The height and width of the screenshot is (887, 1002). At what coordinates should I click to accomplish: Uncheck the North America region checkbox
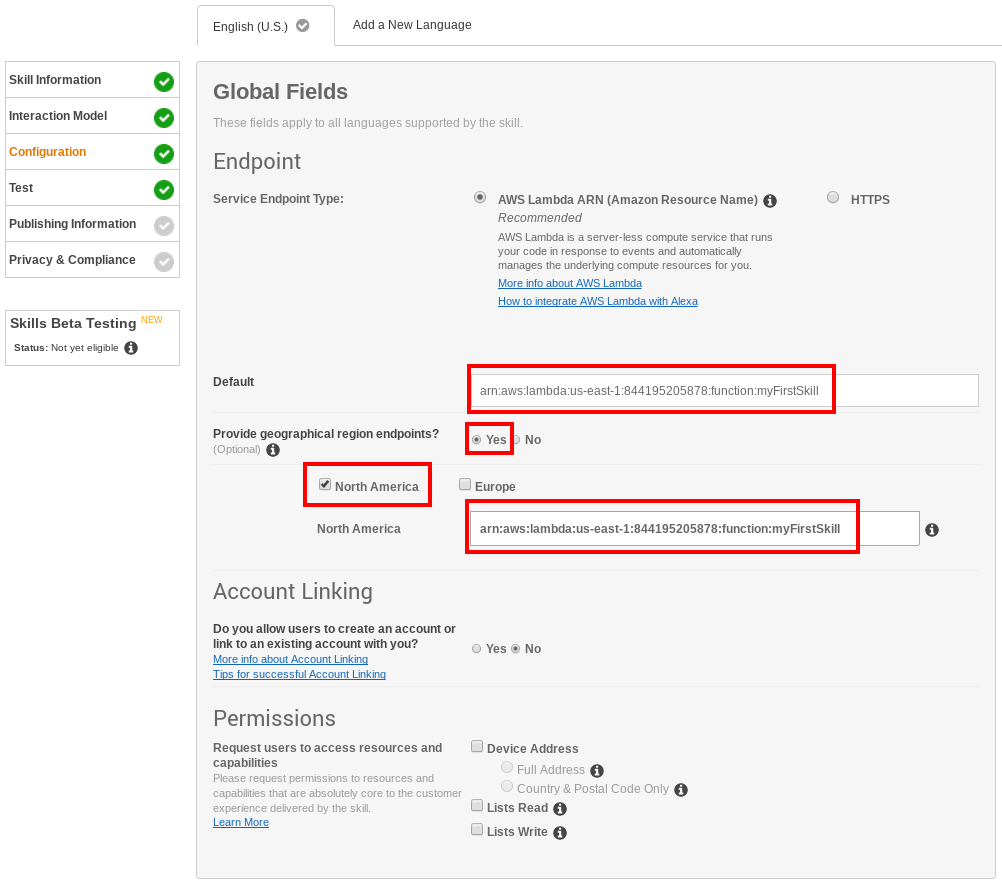(325, 484)
